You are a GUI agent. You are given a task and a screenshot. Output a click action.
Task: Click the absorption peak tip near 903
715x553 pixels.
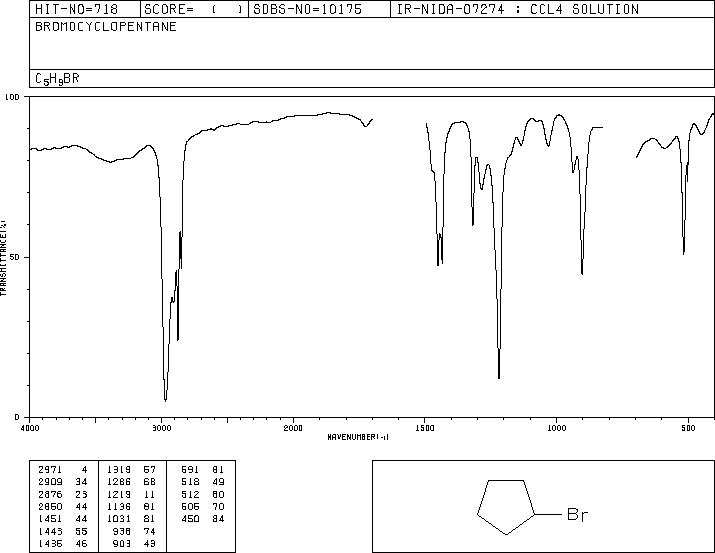582,274
